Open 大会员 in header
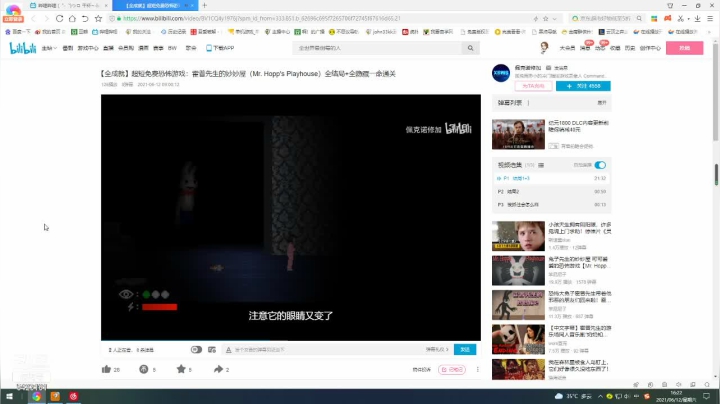 pyautogui.click(x=567, y=48)
